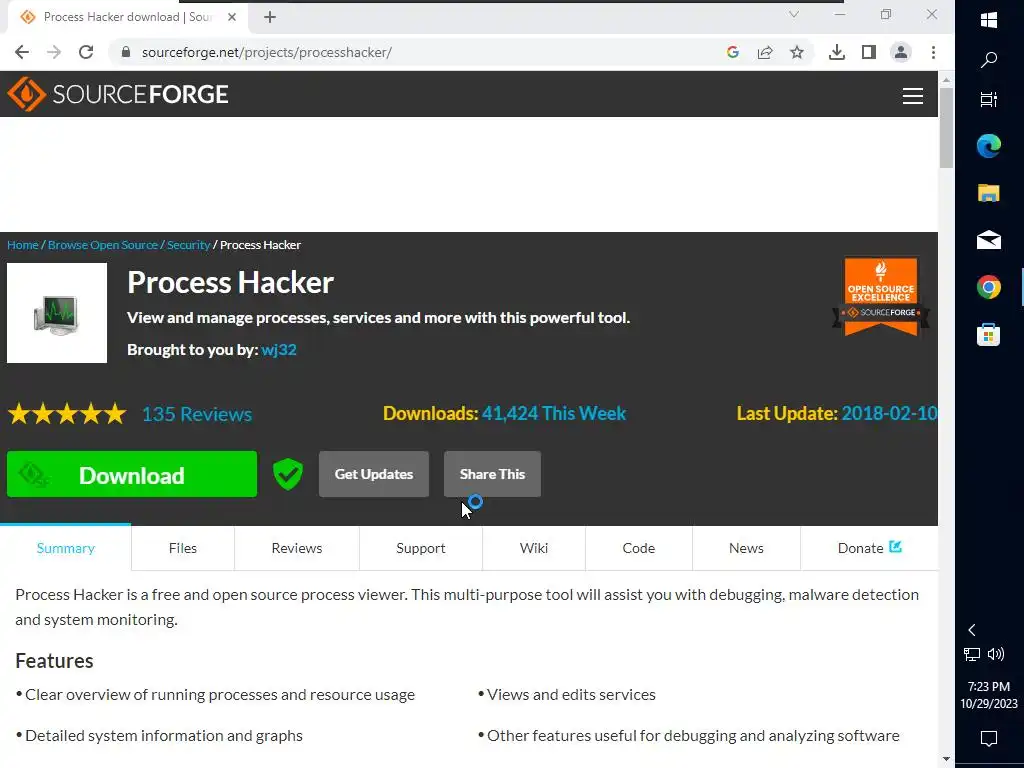The width and height of the screenshot is (1024, 768).
Task: Click the network icon in the system tray
Action: pyautogui.click(x=972, y=654)
